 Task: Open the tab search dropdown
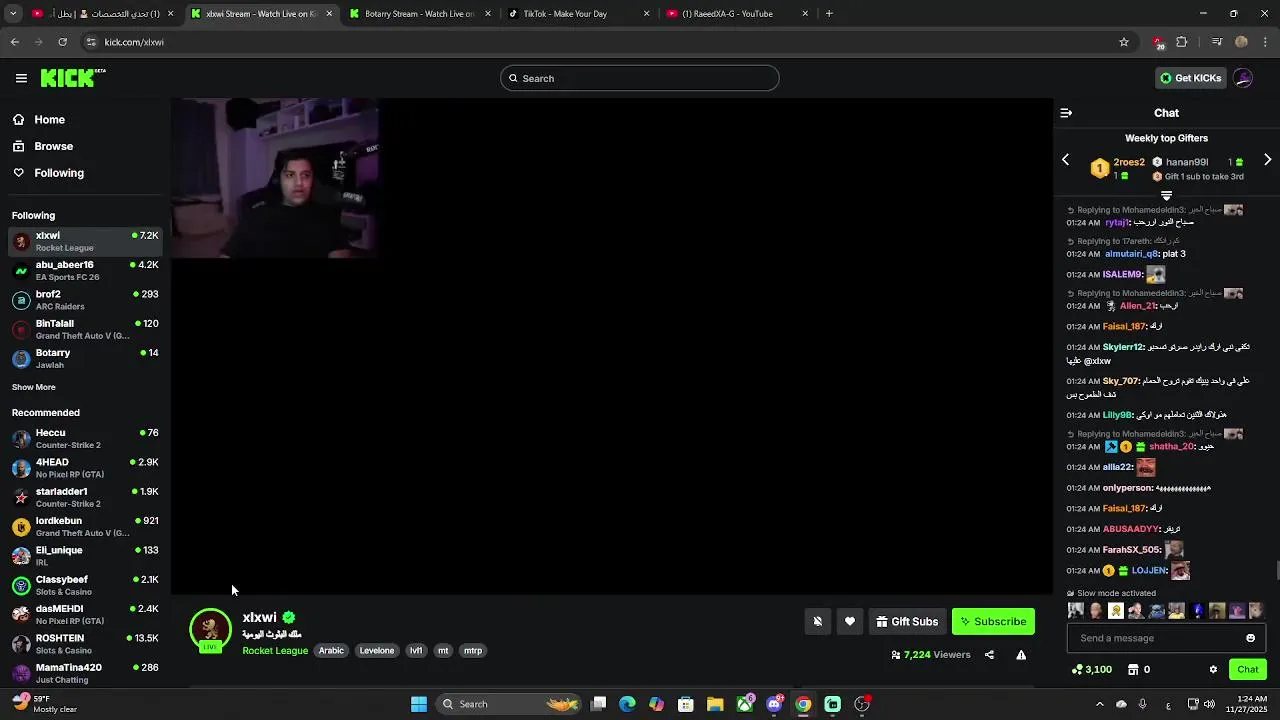coord(14,14)
